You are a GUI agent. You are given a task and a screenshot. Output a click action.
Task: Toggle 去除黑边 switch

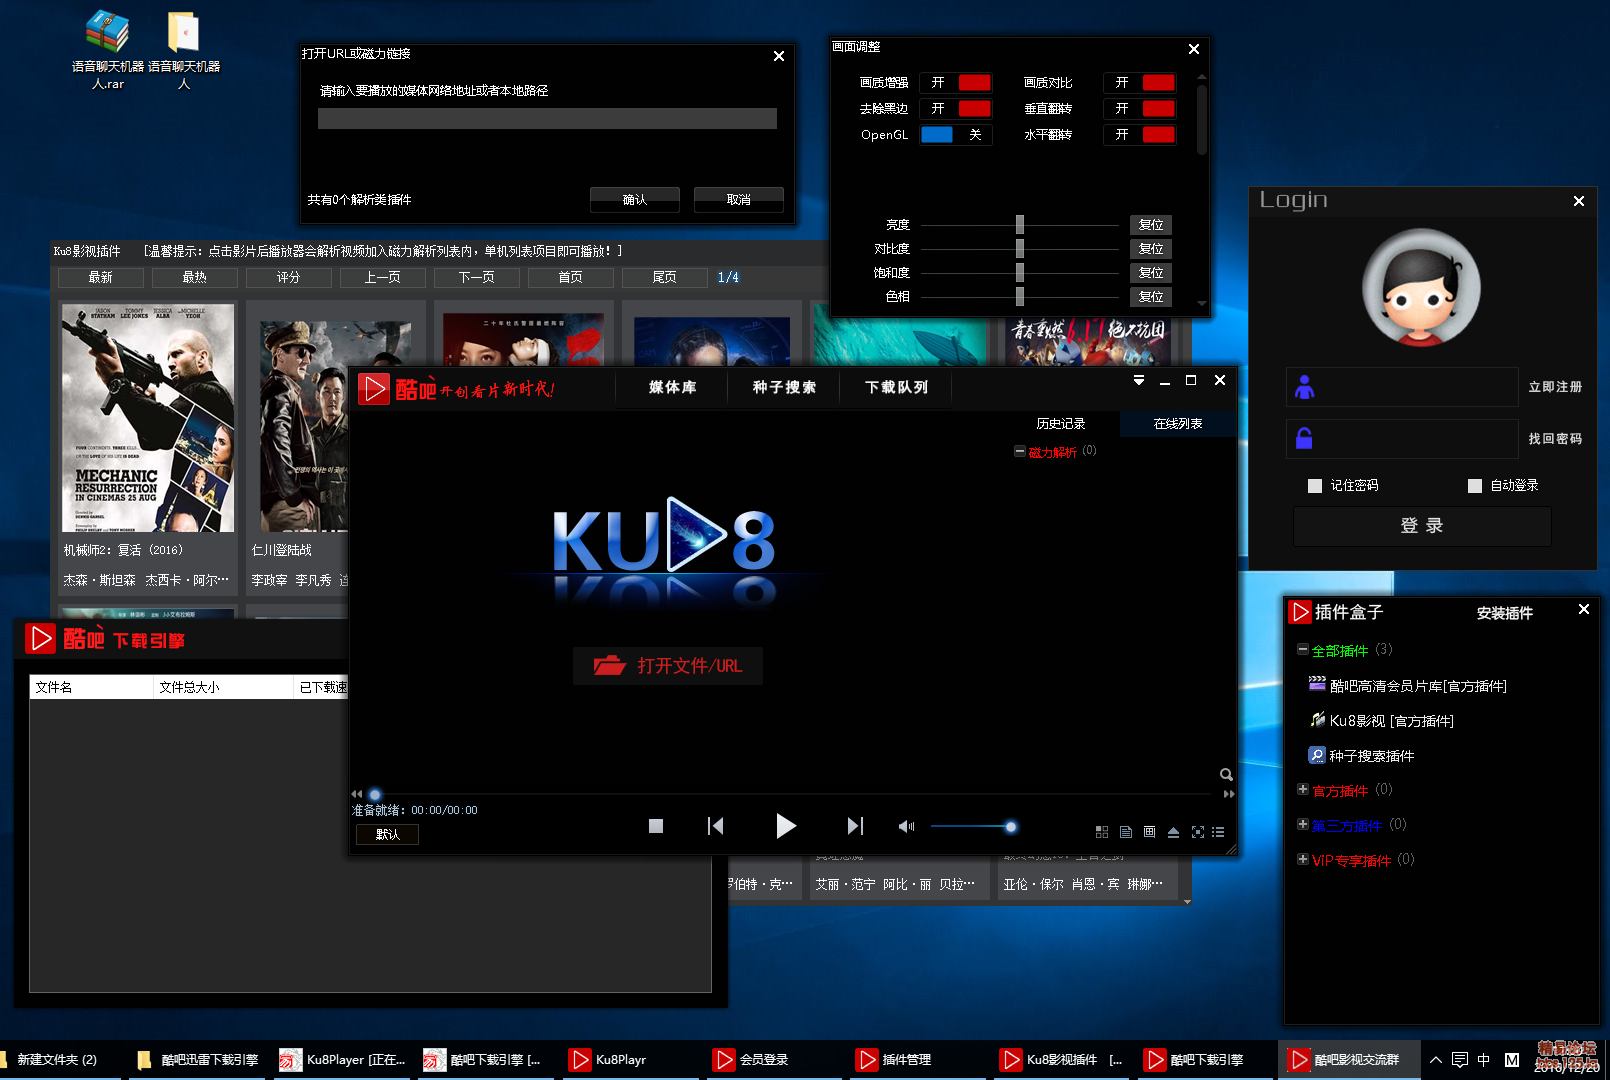point(956,109)
